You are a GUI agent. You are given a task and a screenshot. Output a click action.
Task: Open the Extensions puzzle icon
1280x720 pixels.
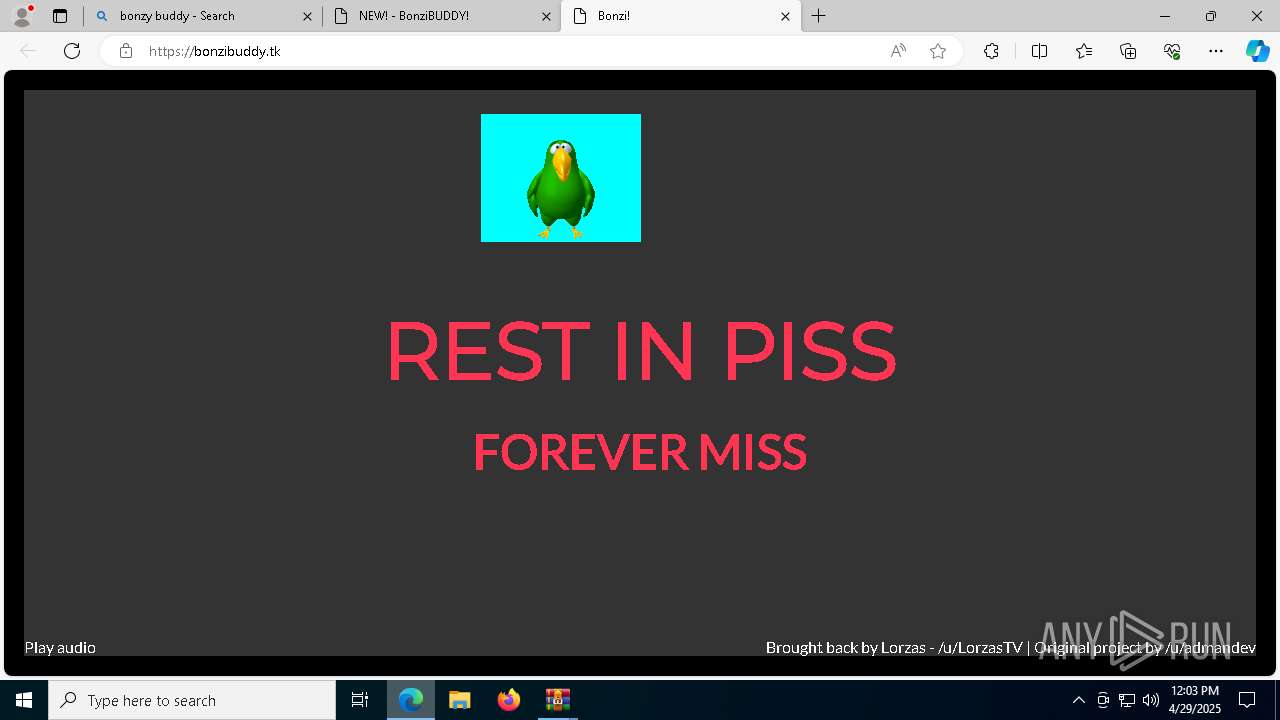tap(991, 51)
